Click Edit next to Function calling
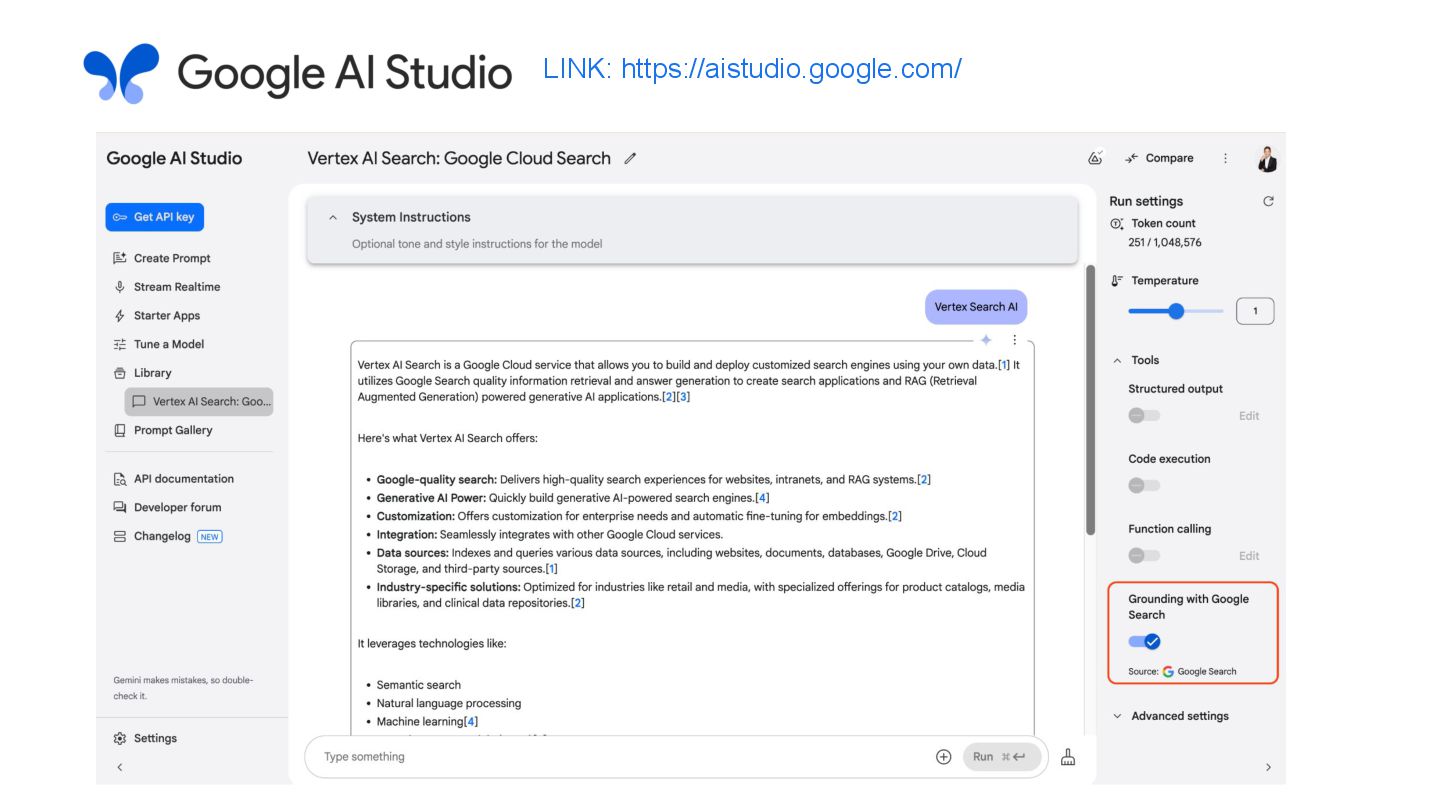 1249,556
